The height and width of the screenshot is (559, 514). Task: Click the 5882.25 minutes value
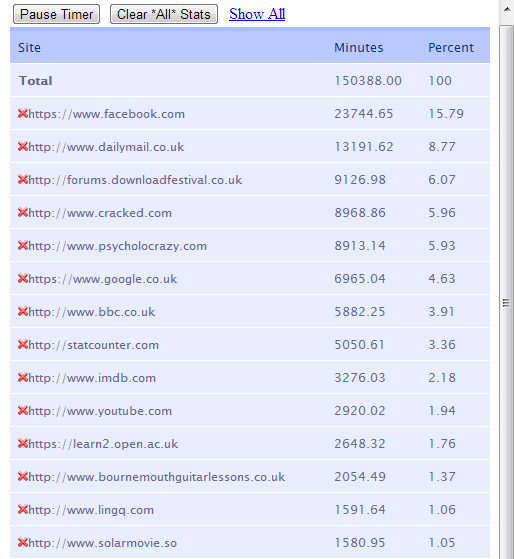[360, 312]
